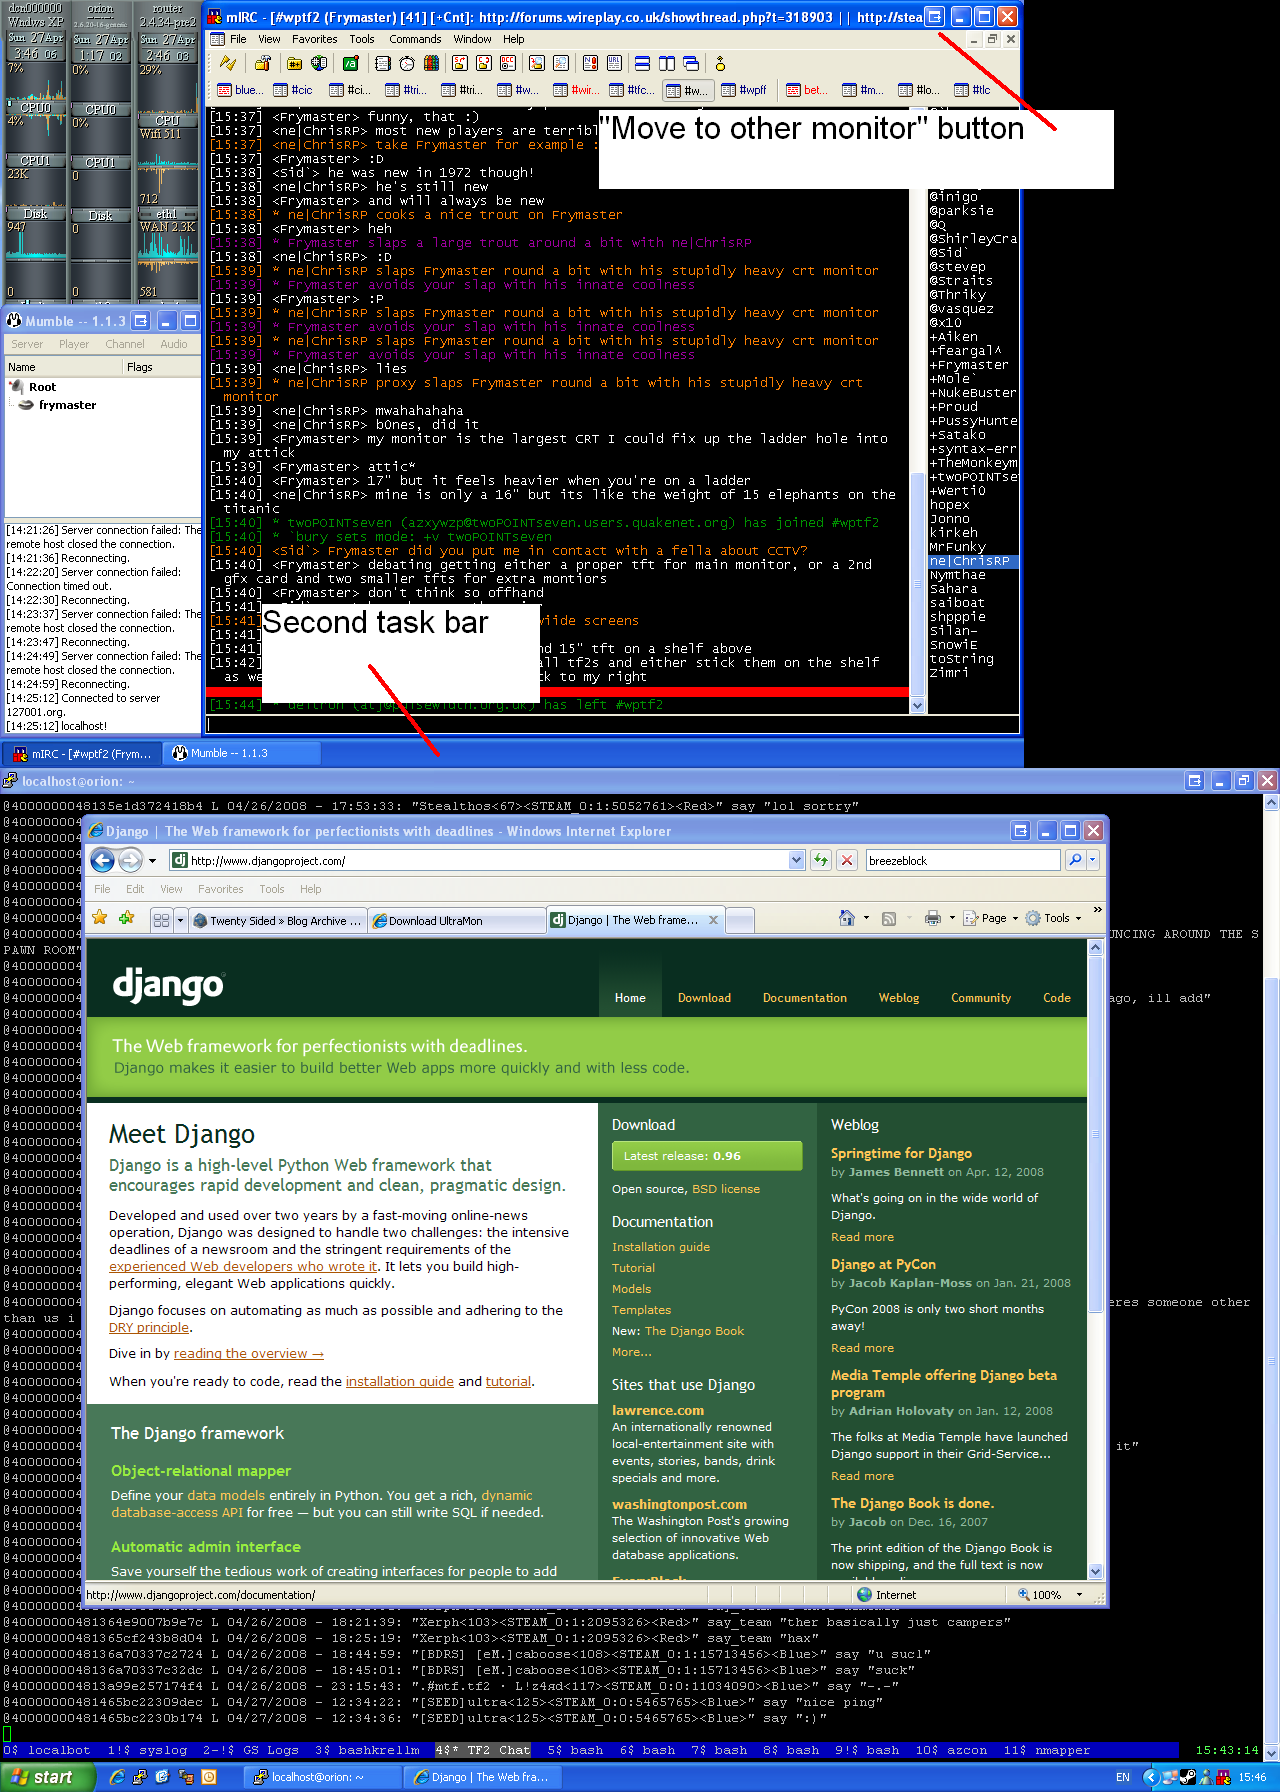Click the IE search box with breezeblock

962,860
